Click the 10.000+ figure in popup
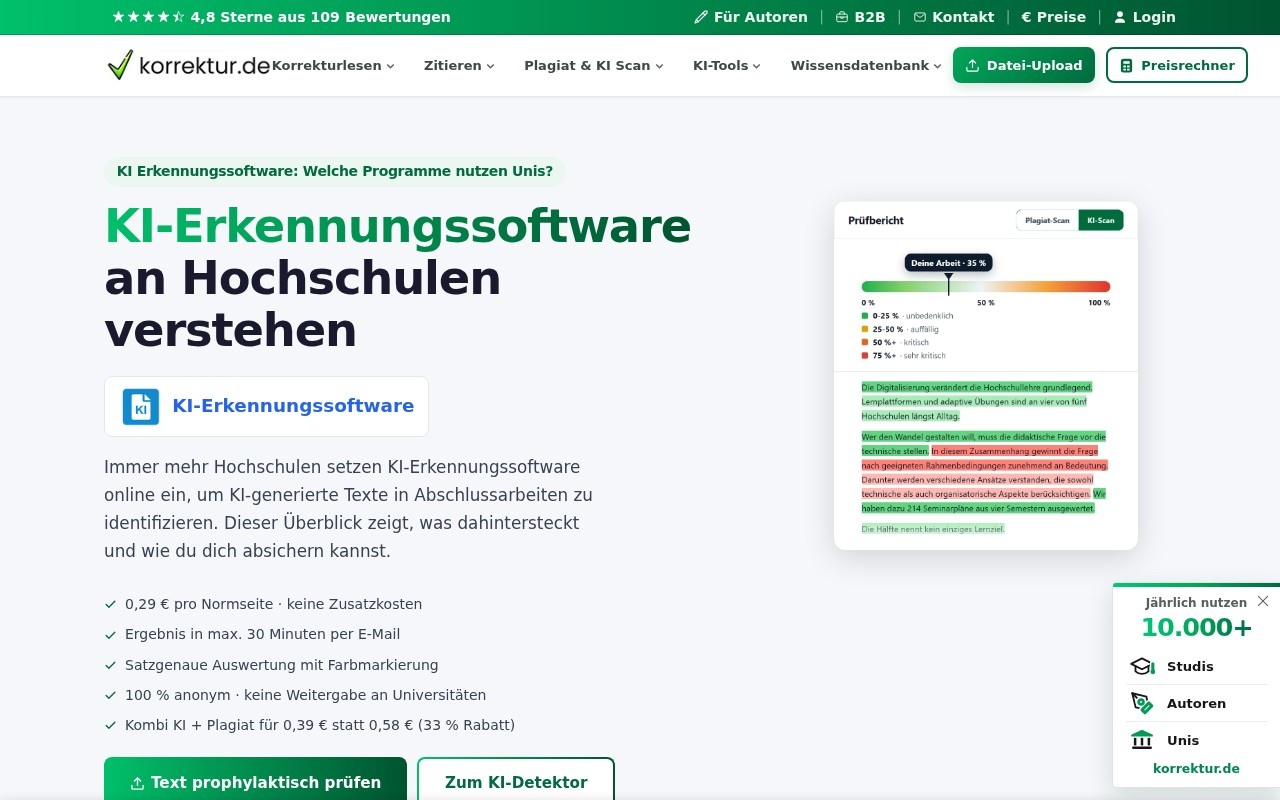The width and height of the screenshot is (1280, 800). [x=1196, y=627]
